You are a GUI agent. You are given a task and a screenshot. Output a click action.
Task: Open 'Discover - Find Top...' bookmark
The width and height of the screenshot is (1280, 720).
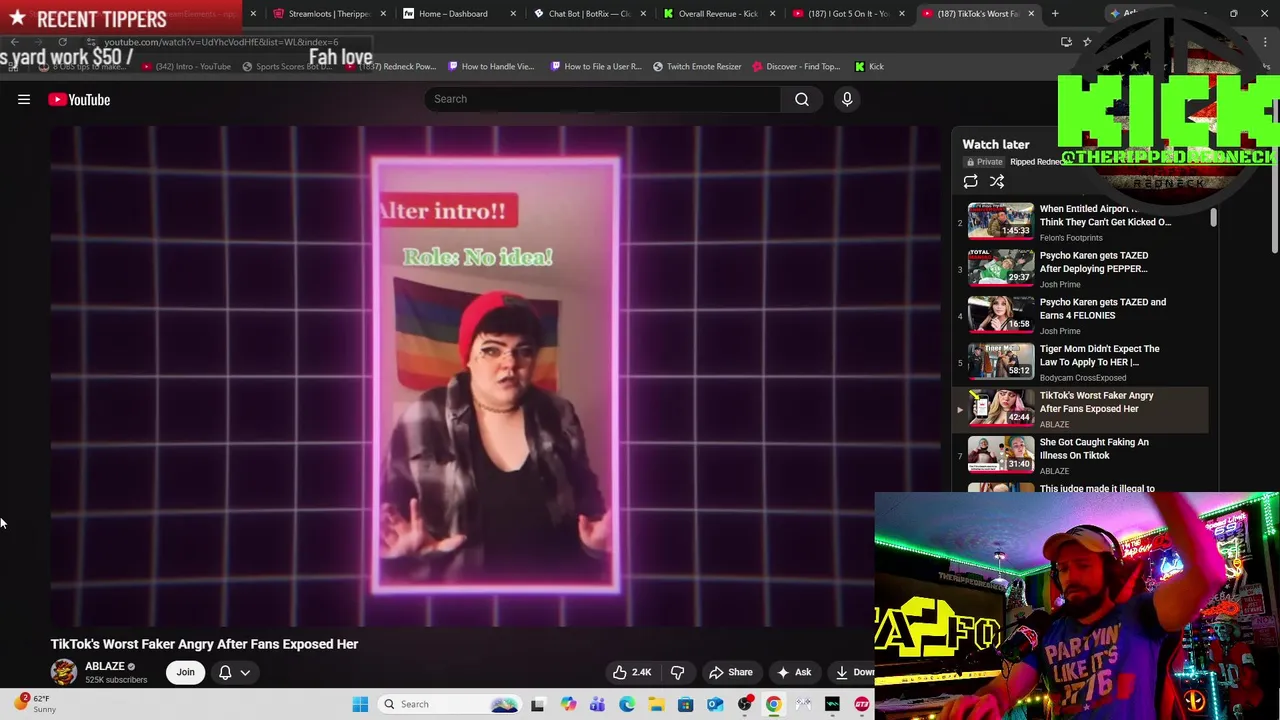pos(796,67)
